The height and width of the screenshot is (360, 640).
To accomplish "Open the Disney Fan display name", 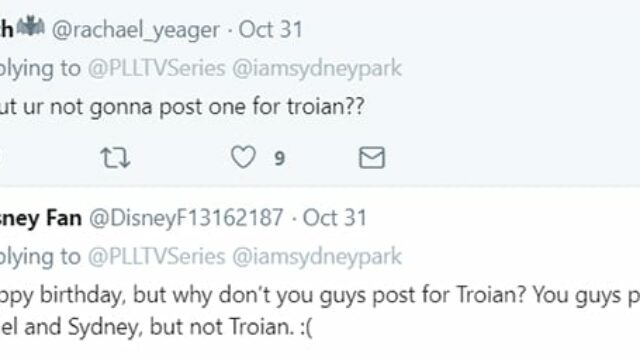I will pos(41,218).
